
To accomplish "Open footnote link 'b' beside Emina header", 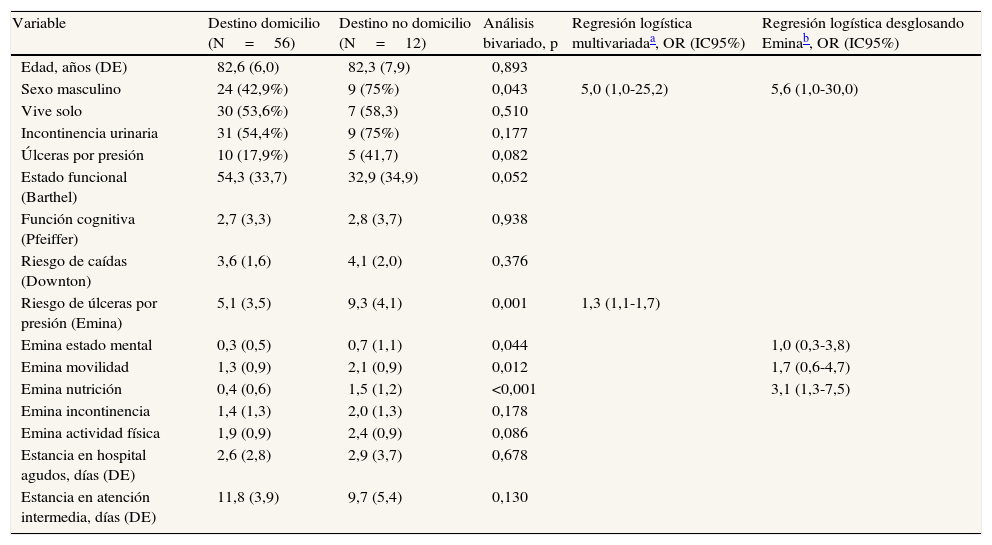I will click(806, 40).
